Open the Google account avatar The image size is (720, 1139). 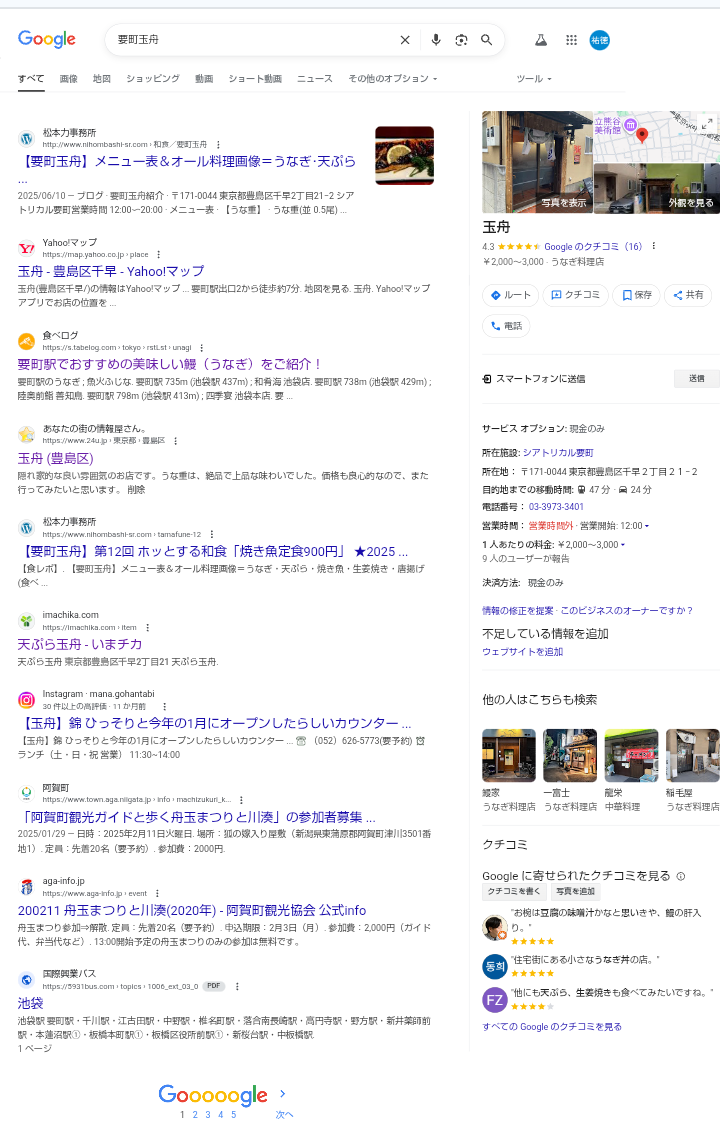pyautogui.click(x=599, y=40)
